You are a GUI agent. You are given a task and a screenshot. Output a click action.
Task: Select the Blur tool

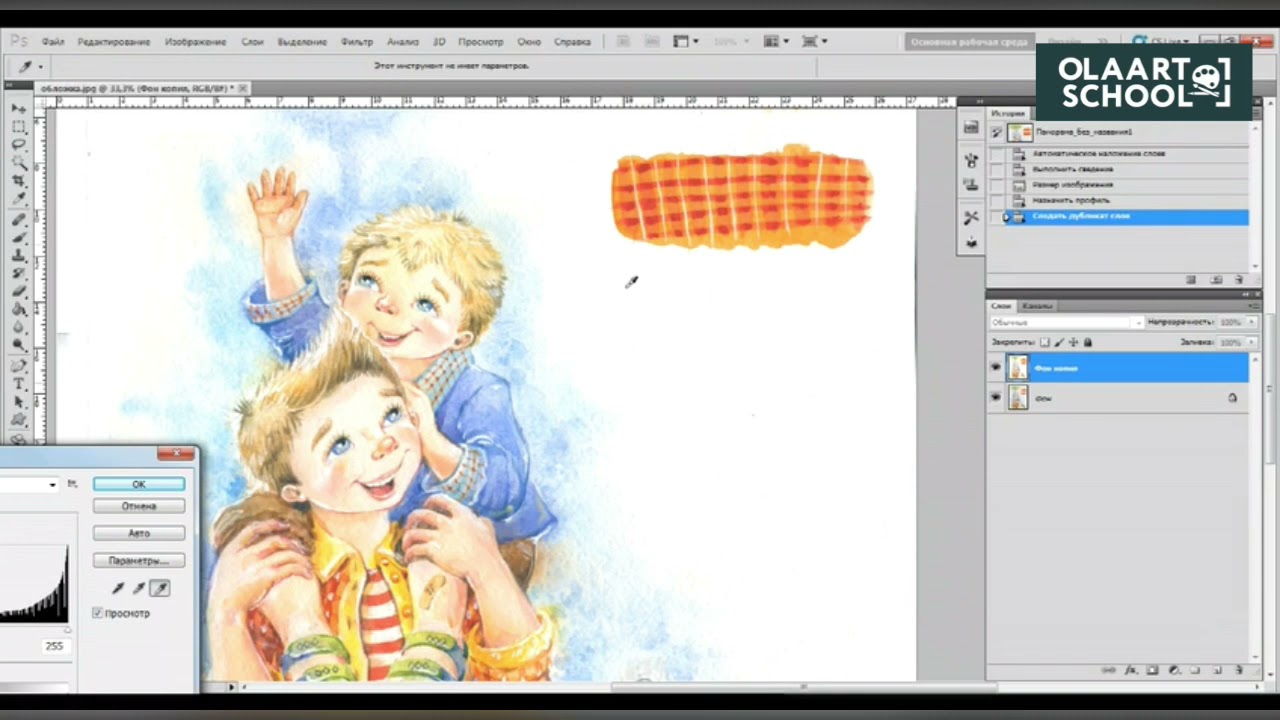click(19, 327)
